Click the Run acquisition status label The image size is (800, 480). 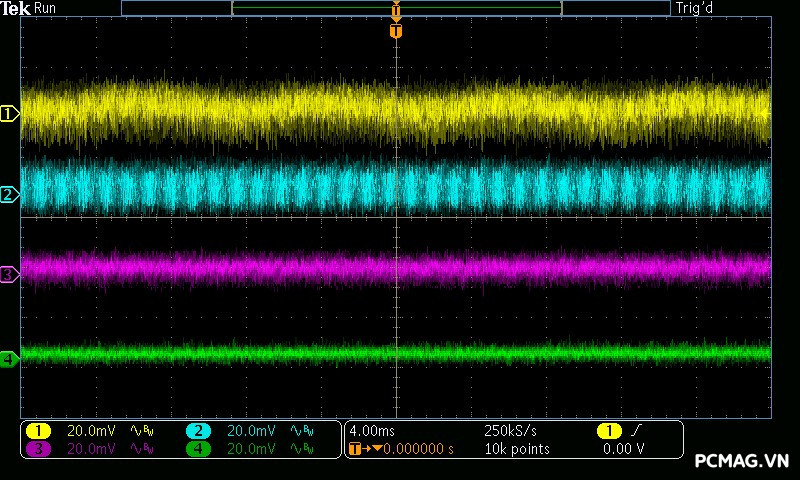click(46, 8)
